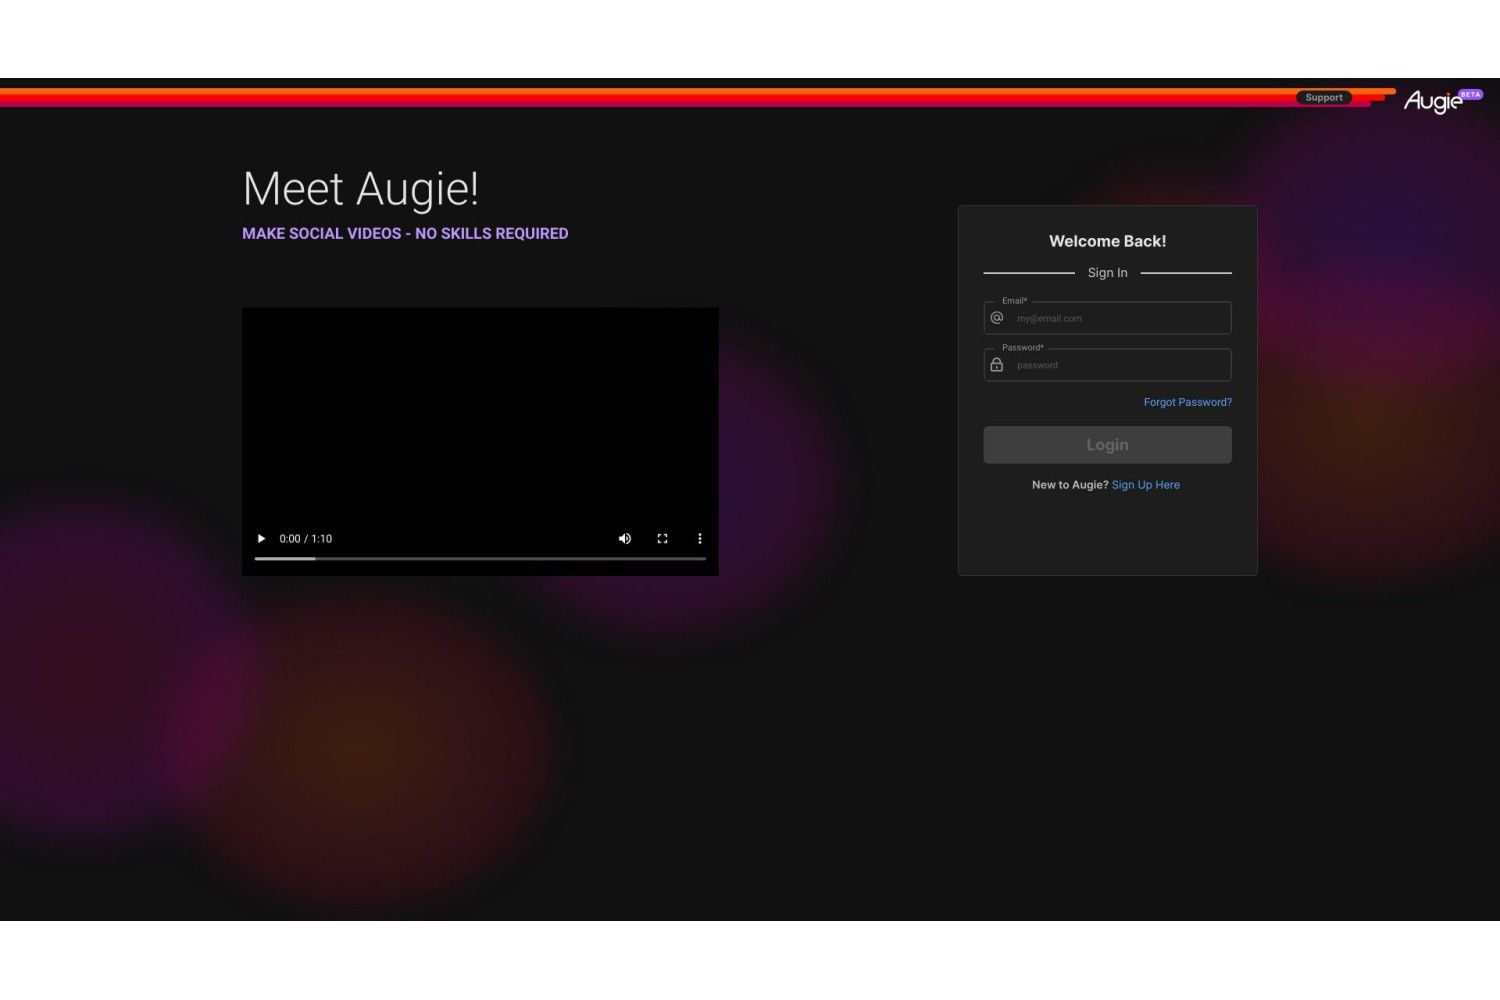Click the Sign In divider label

point(1107,273)
